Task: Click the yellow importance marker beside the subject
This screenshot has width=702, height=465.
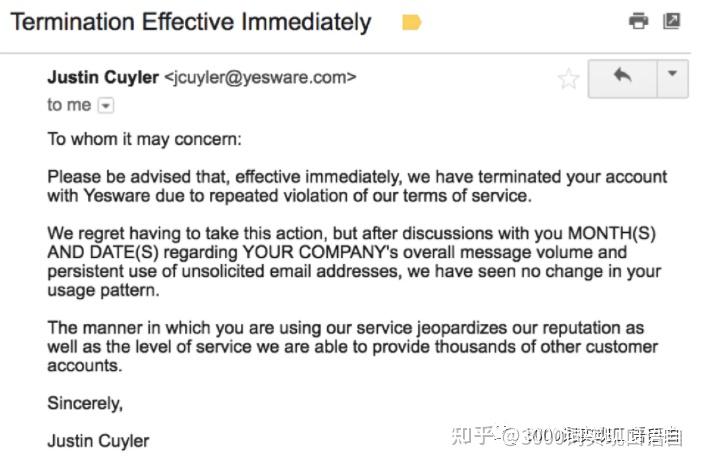Action: pyautogui.click(x=411, y=22)
